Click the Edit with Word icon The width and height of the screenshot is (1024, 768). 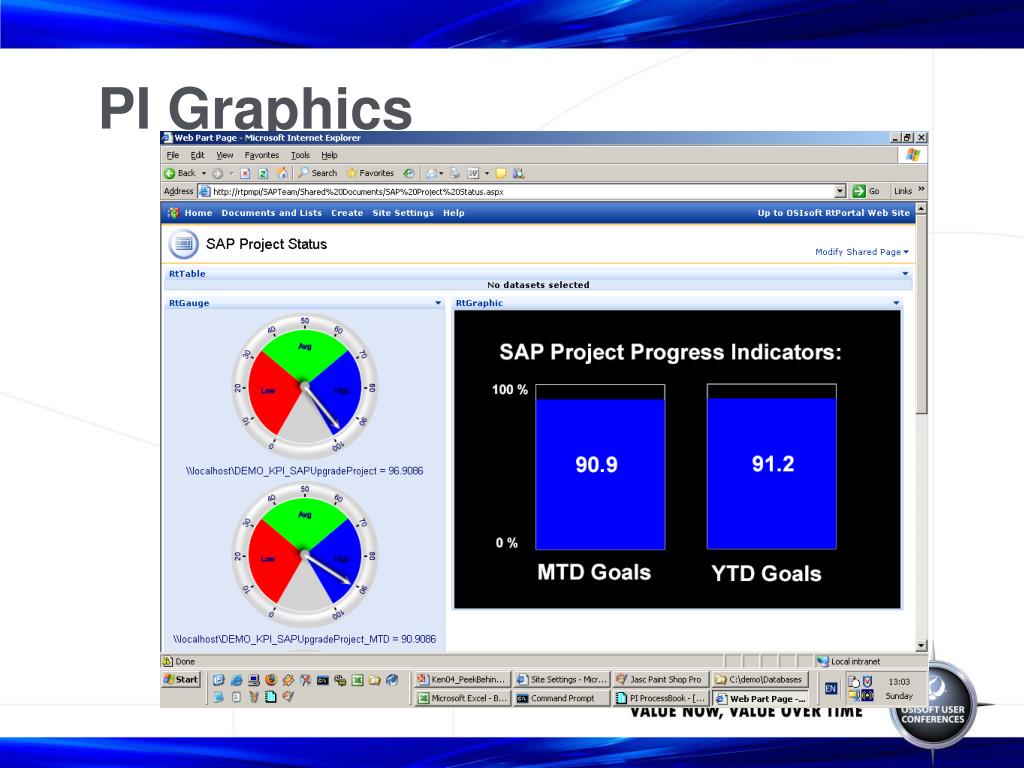(x=473, y=173)
